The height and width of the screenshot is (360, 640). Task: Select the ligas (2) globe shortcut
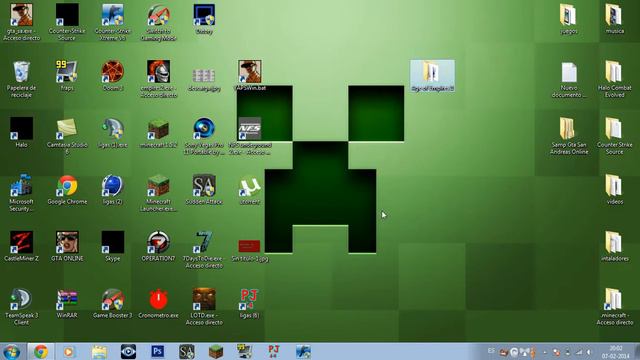(113, 190)
